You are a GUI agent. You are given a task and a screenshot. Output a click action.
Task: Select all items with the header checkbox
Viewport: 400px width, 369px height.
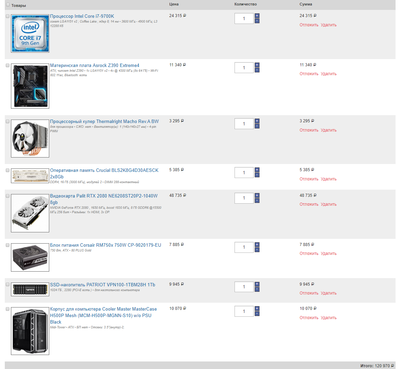pos(8,5)
